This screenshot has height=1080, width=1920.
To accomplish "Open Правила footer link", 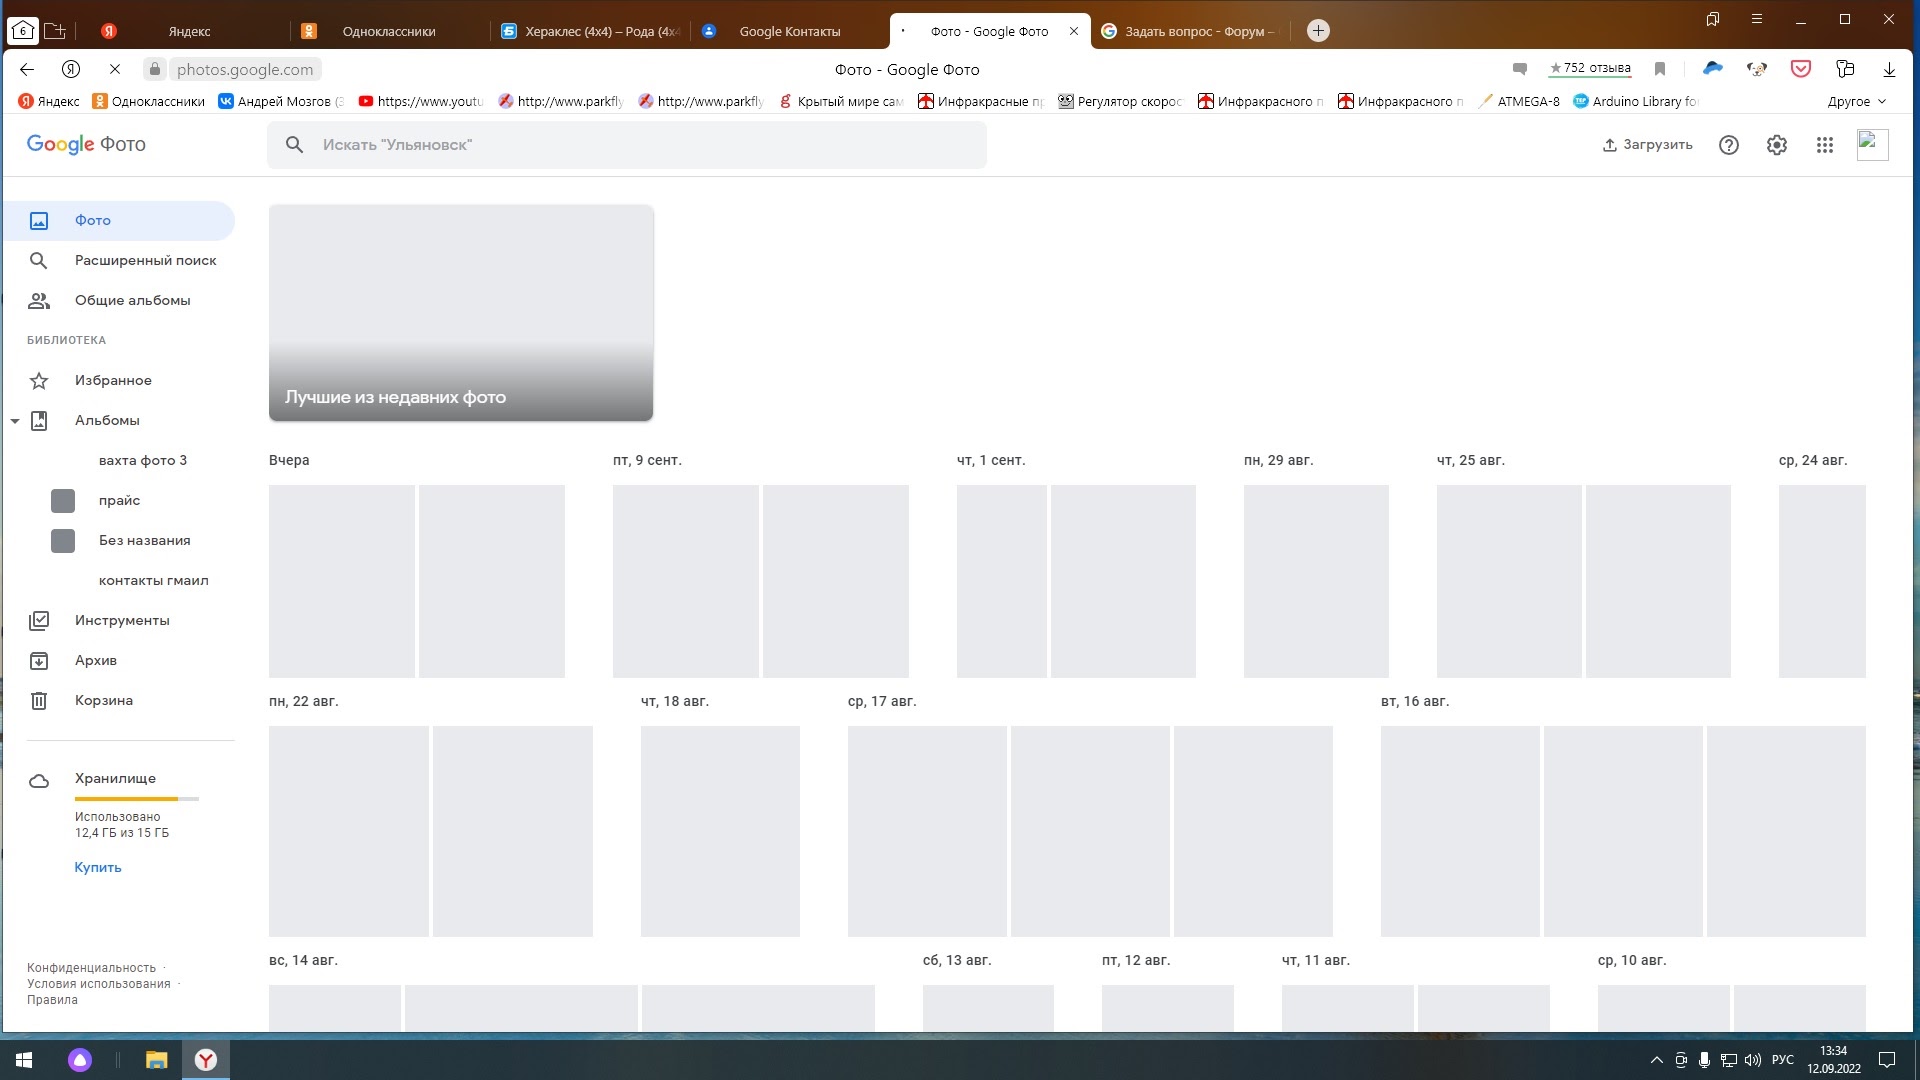I will tap(52, 1000).
